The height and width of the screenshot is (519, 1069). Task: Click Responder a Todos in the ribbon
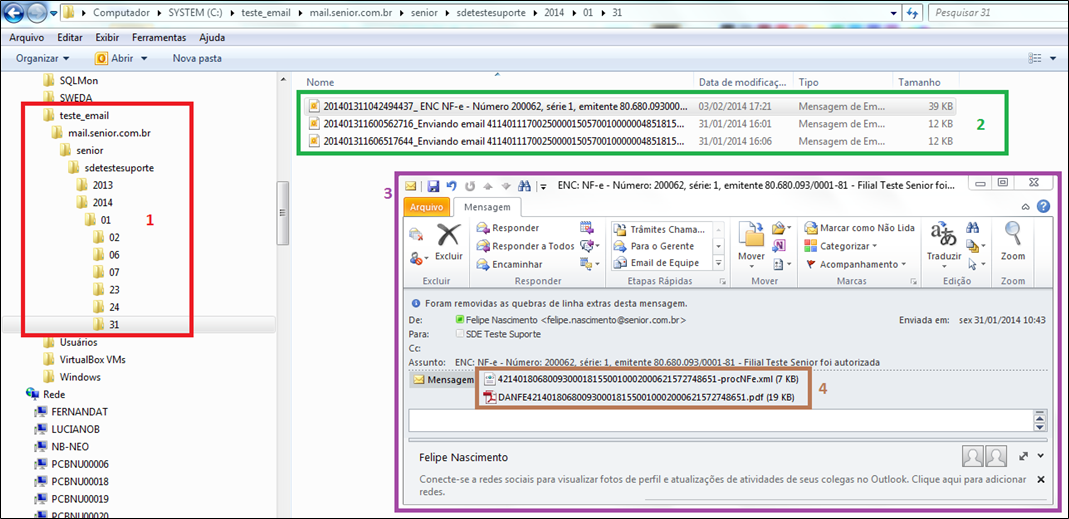coord(525,246)
